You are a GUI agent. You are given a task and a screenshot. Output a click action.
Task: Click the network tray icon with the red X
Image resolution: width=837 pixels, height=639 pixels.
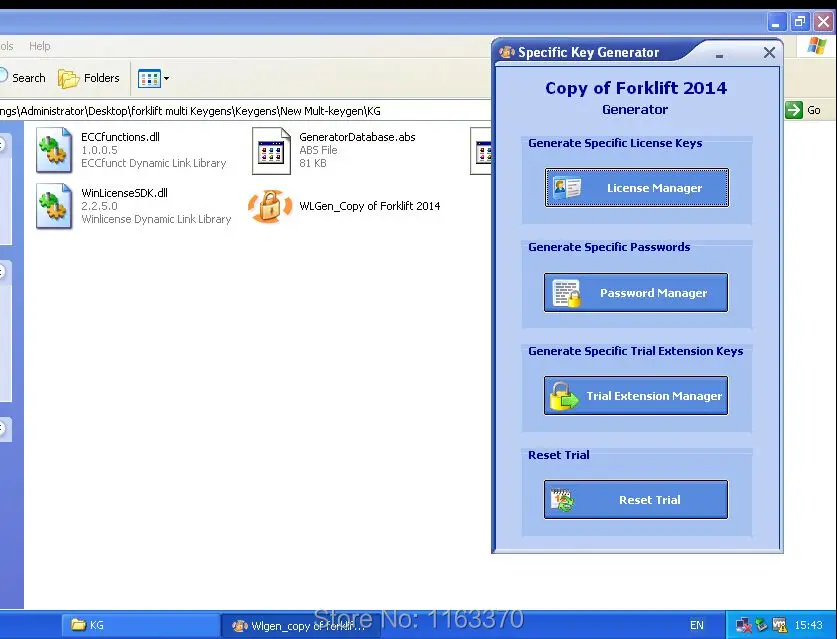click(x=744, y=625)
